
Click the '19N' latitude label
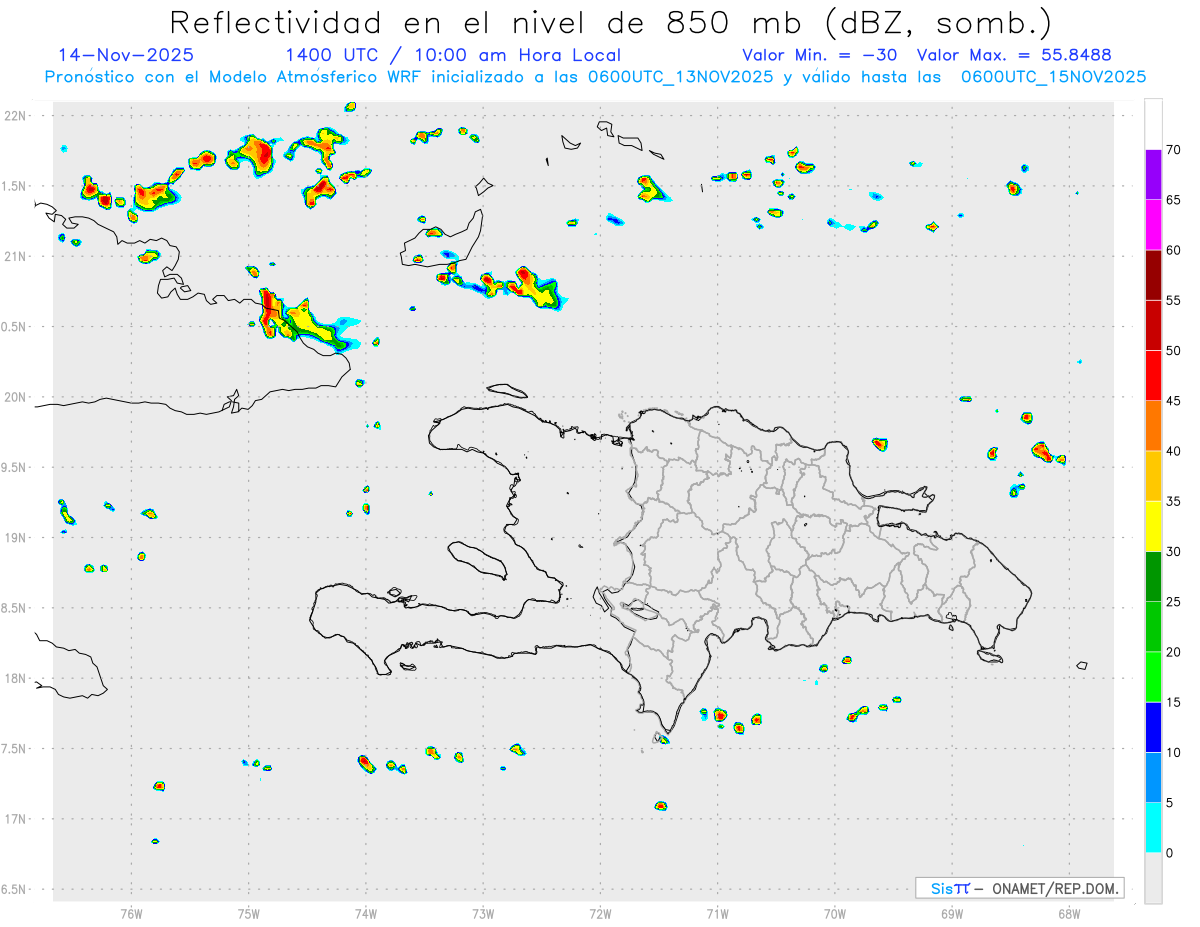15,537
